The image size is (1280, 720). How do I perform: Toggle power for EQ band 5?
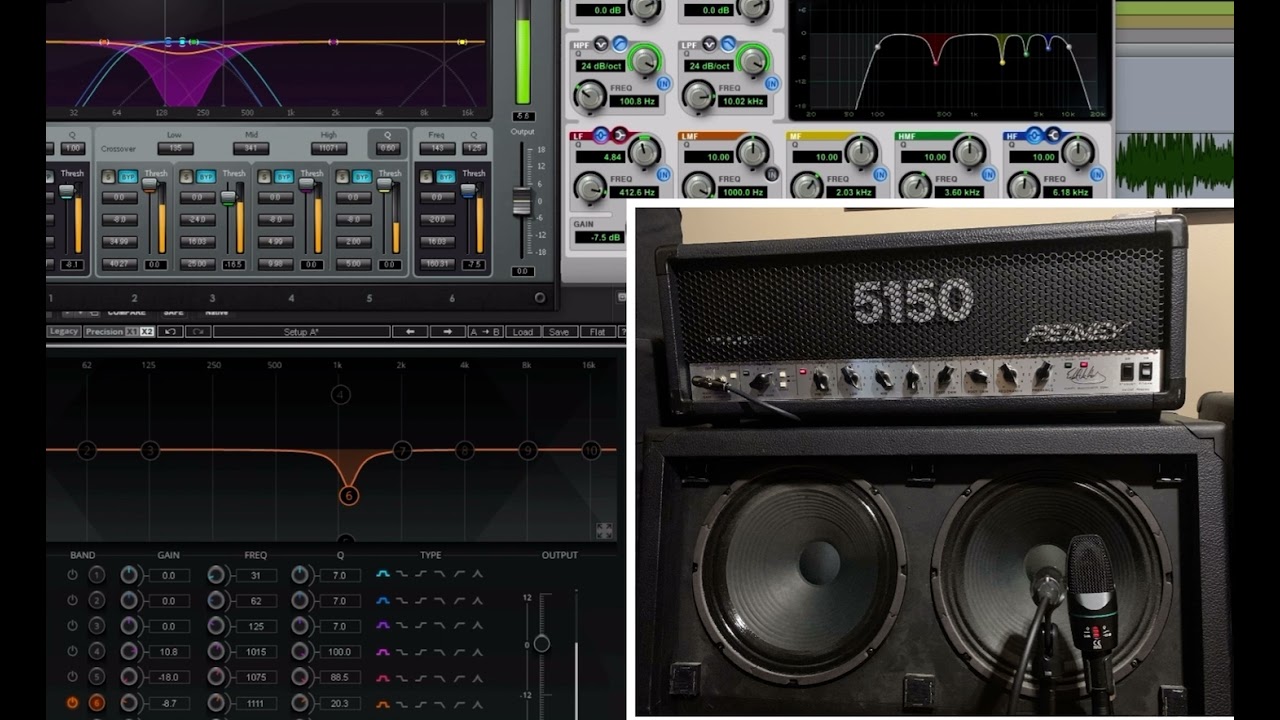(x=72, y=678)
